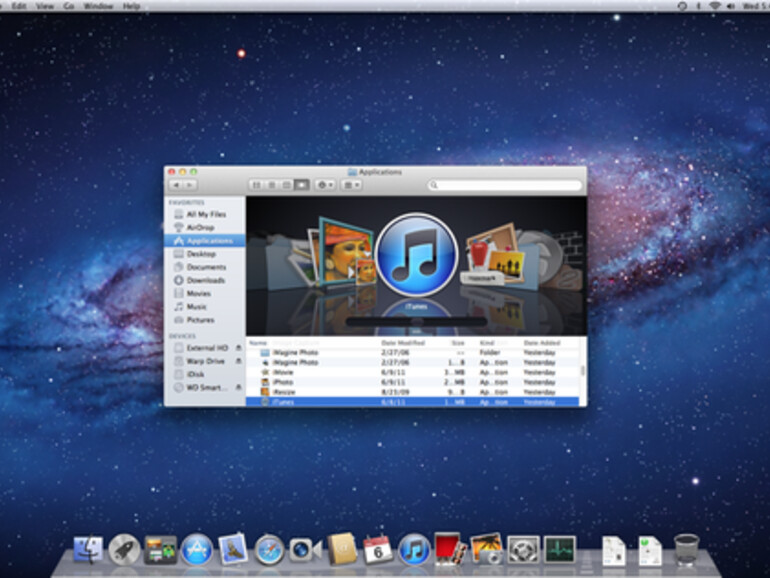Open the View menu
The image size is (770, 578).
point(44,6)
